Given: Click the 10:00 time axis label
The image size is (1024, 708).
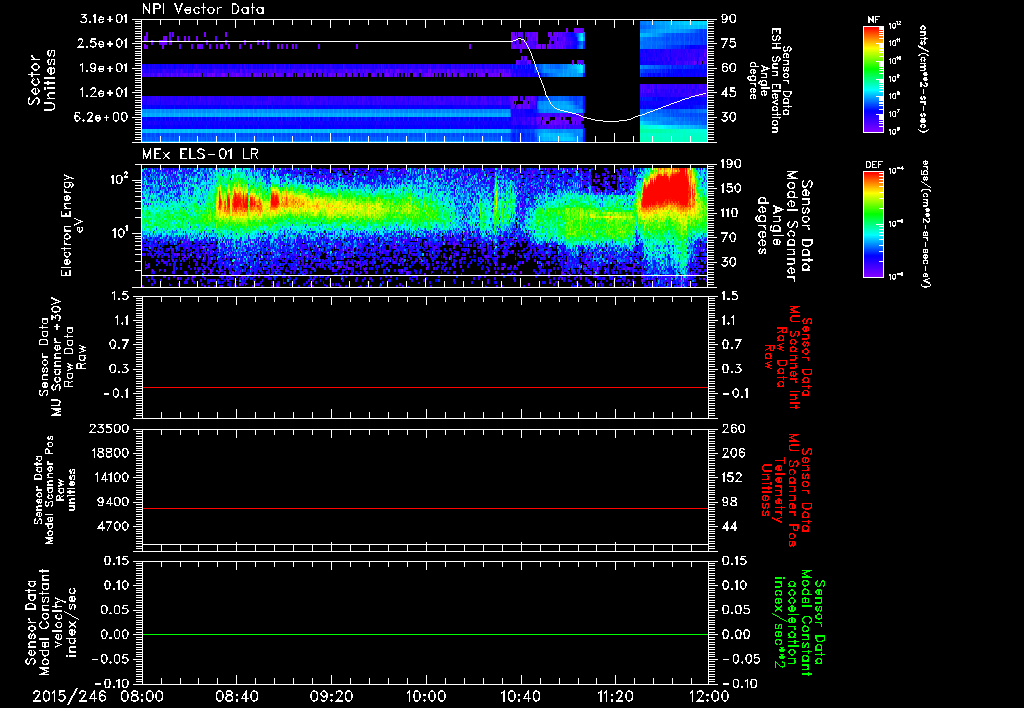Looking at the screenshot, I should click(x=426, y=696).
